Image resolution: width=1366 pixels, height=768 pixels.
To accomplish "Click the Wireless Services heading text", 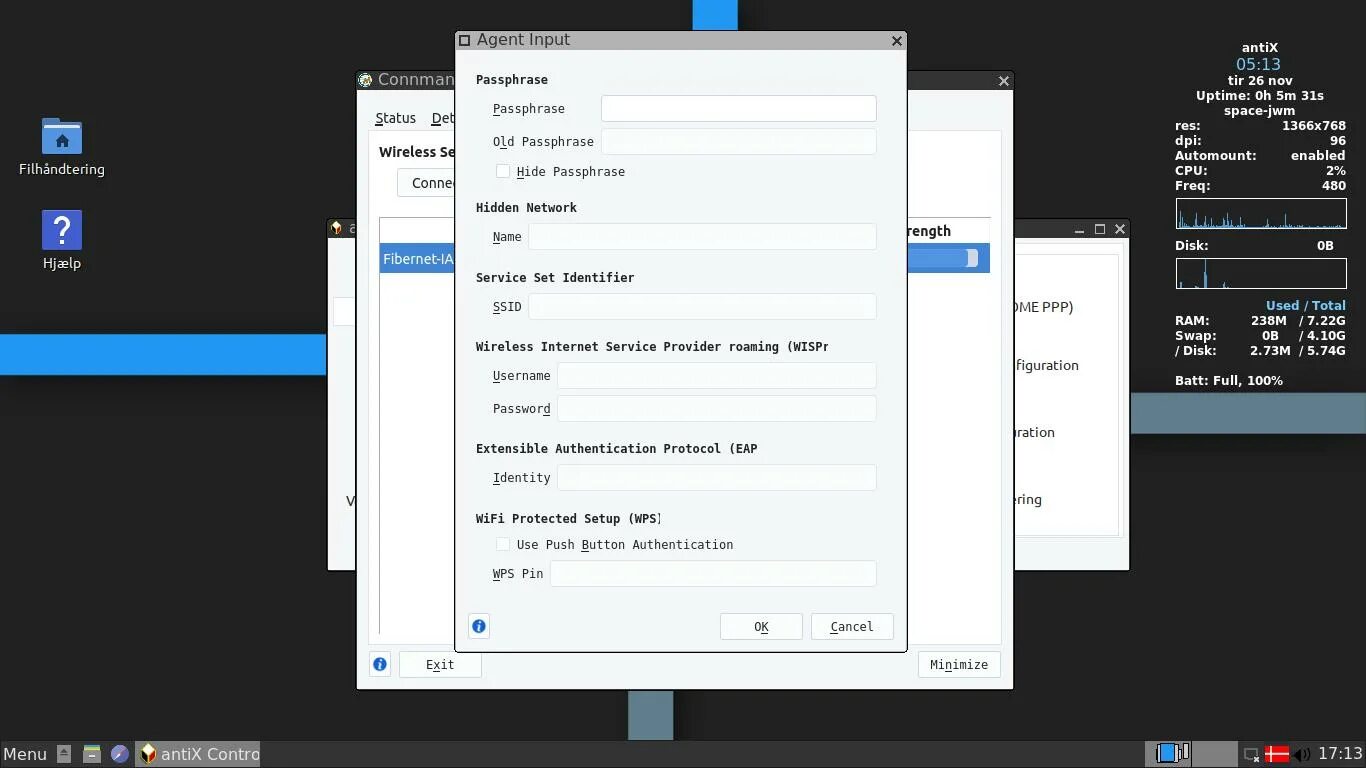I will [x=417, y=152].
